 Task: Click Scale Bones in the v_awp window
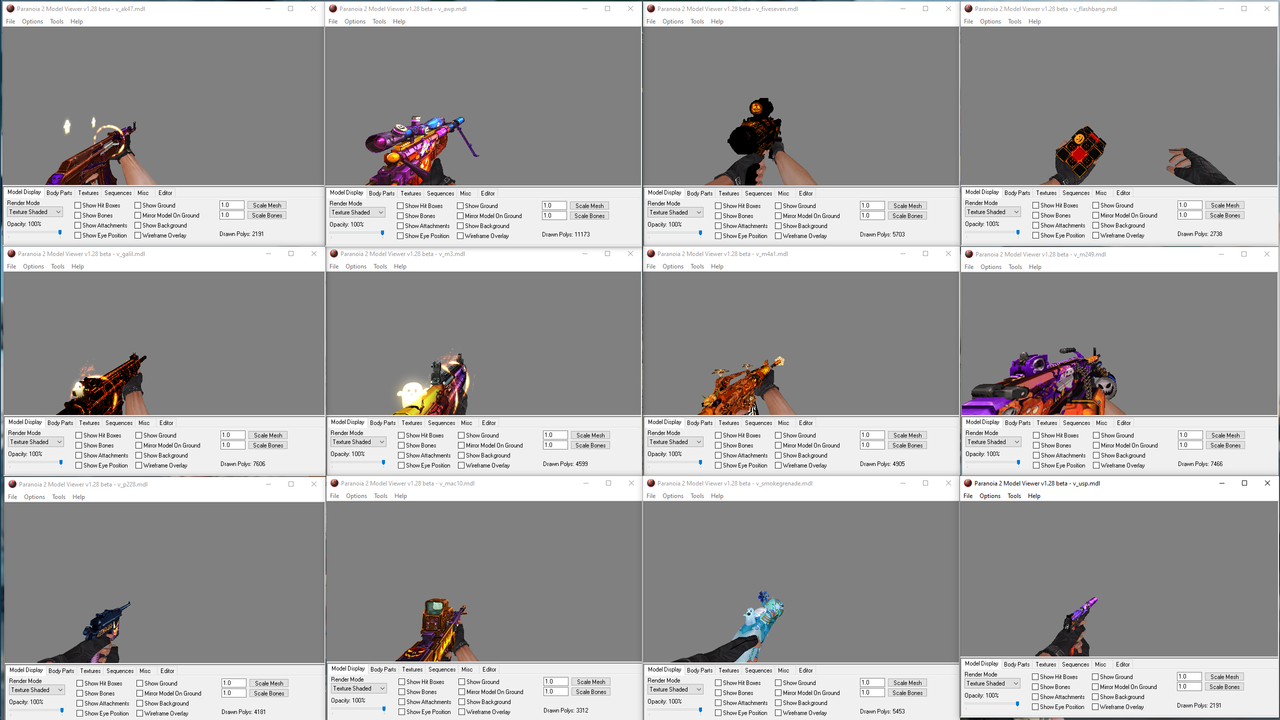pyautogui.click(x=590, y=216)
